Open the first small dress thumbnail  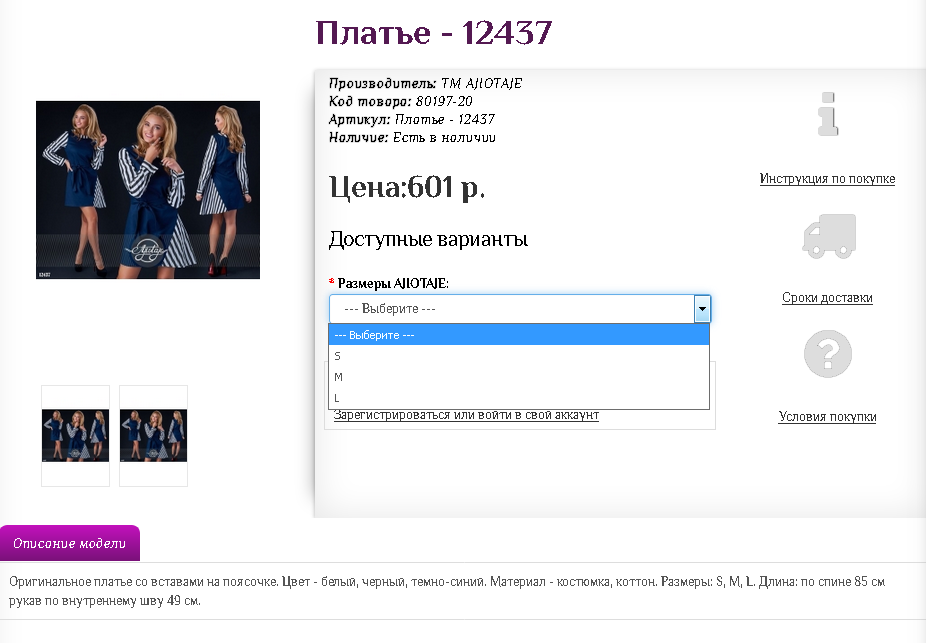point(76,436)
